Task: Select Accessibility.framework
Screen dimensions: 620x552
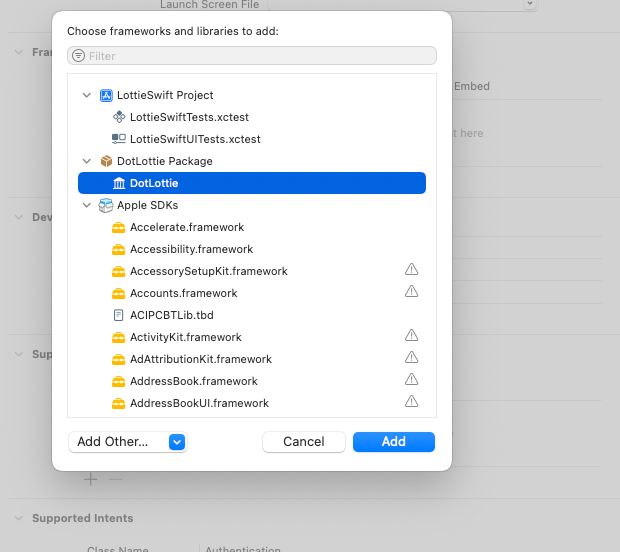Action: click(x=191, y=249)
